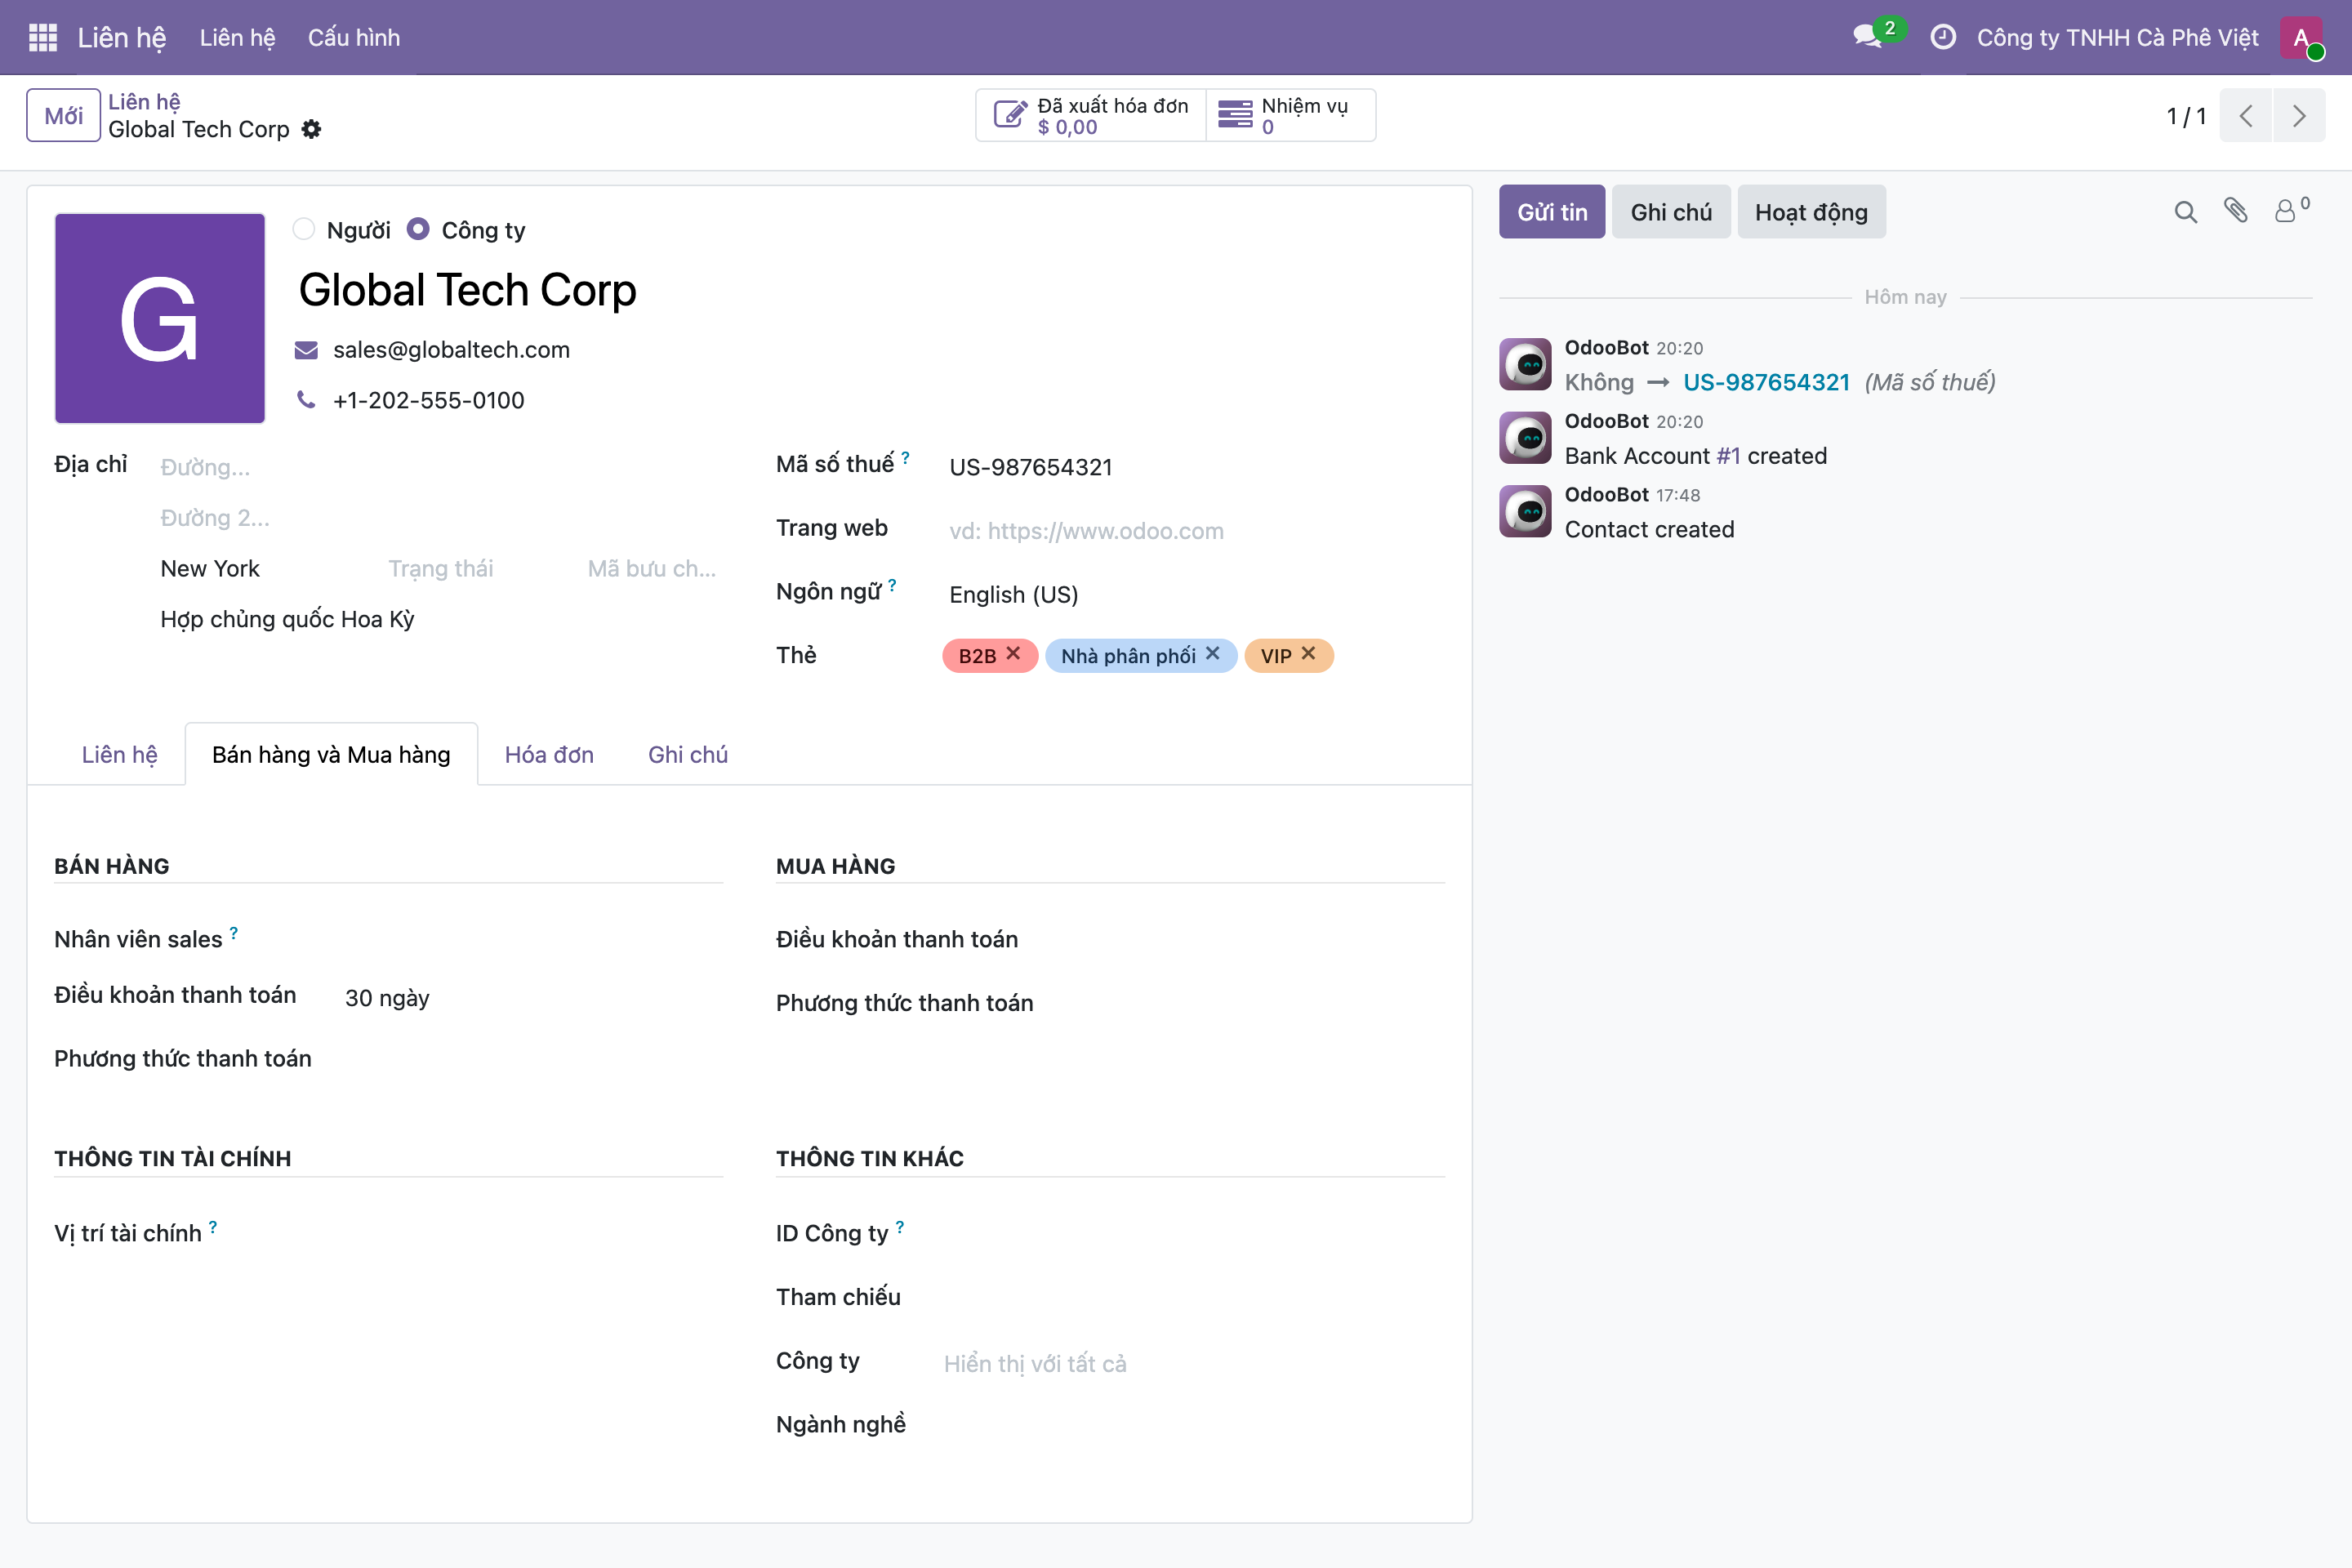2352x1568 pixels.
Task: Open the Ngôn ngữ dropdown English (US)
Action: pos(1195,595)
